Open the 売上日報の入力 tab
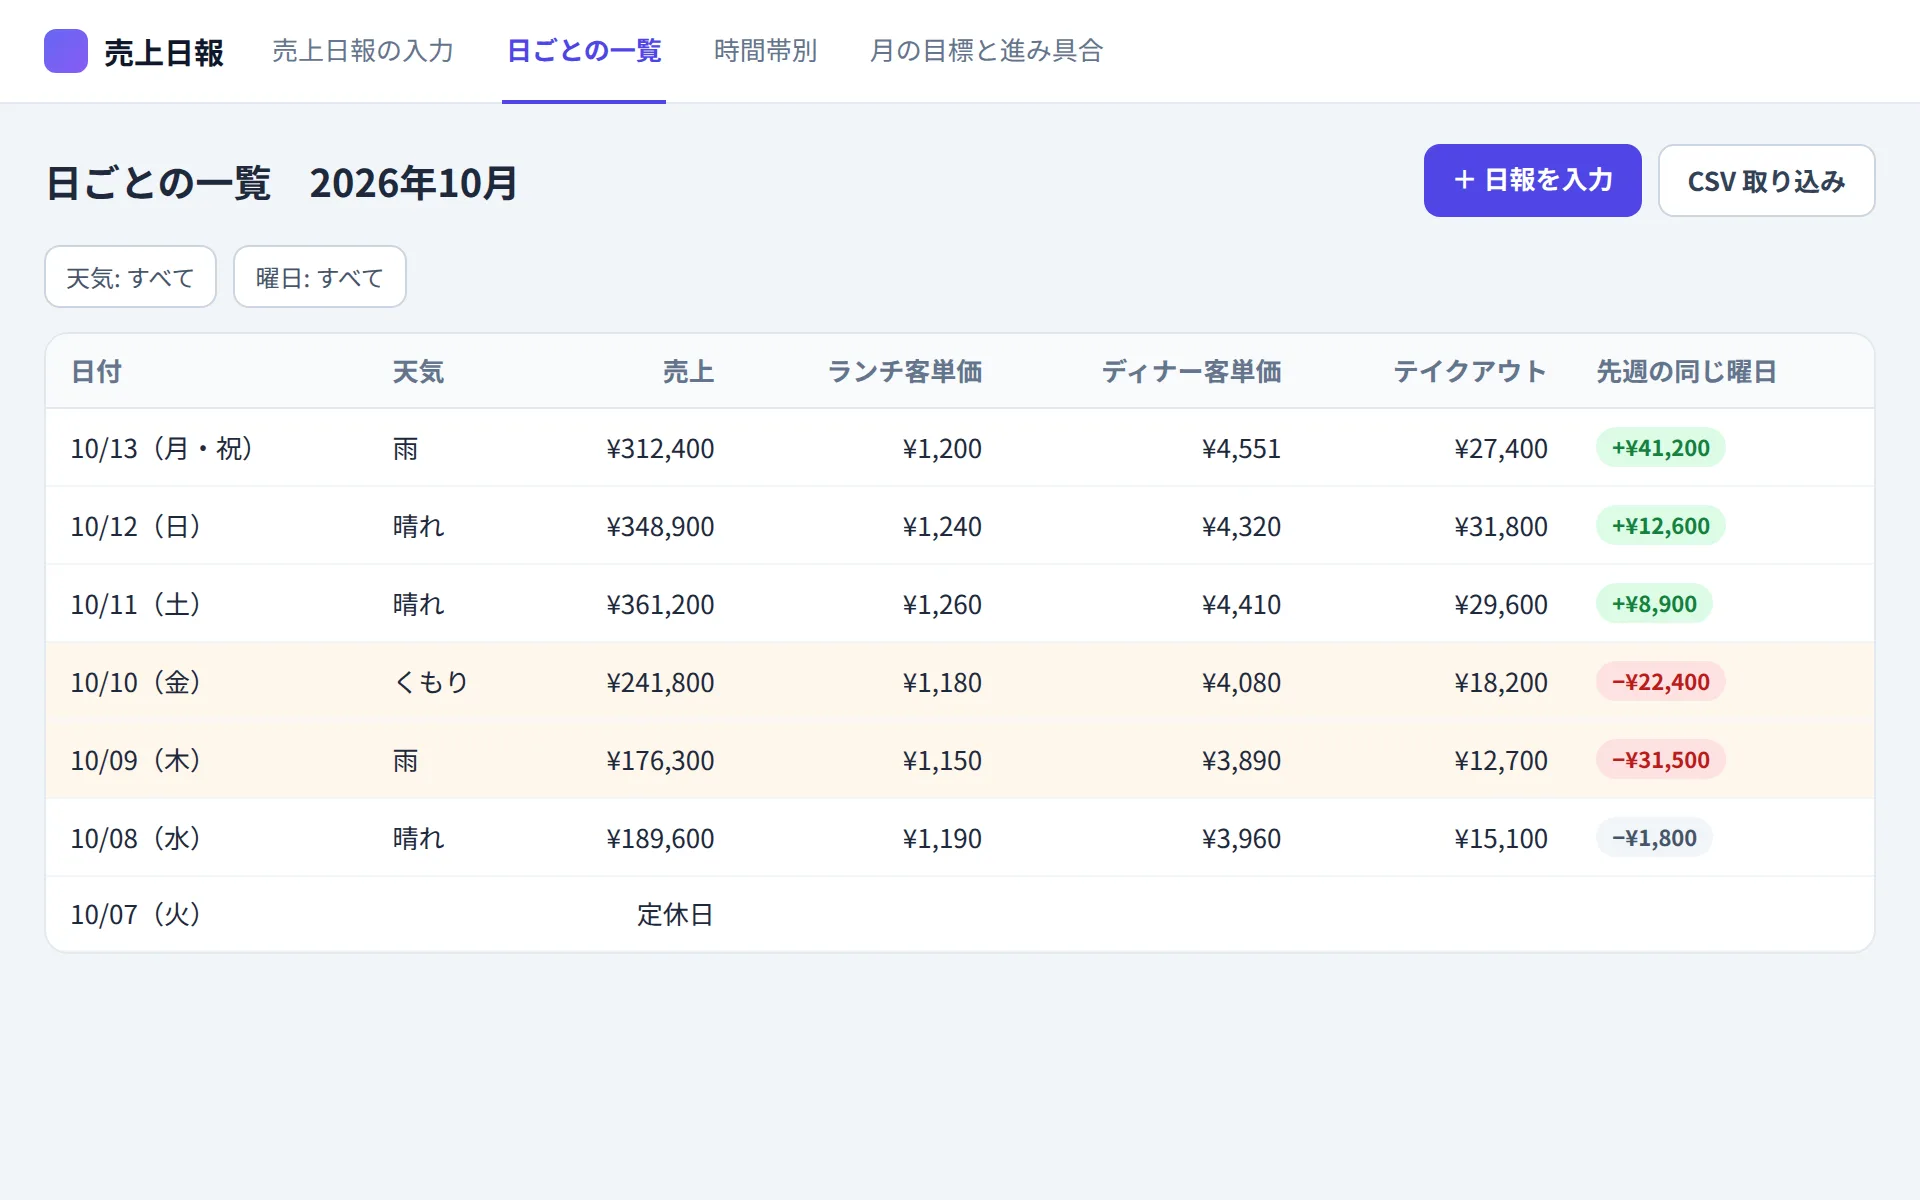The width and height of the screenshot is (1920, 1200). (363, 51)
